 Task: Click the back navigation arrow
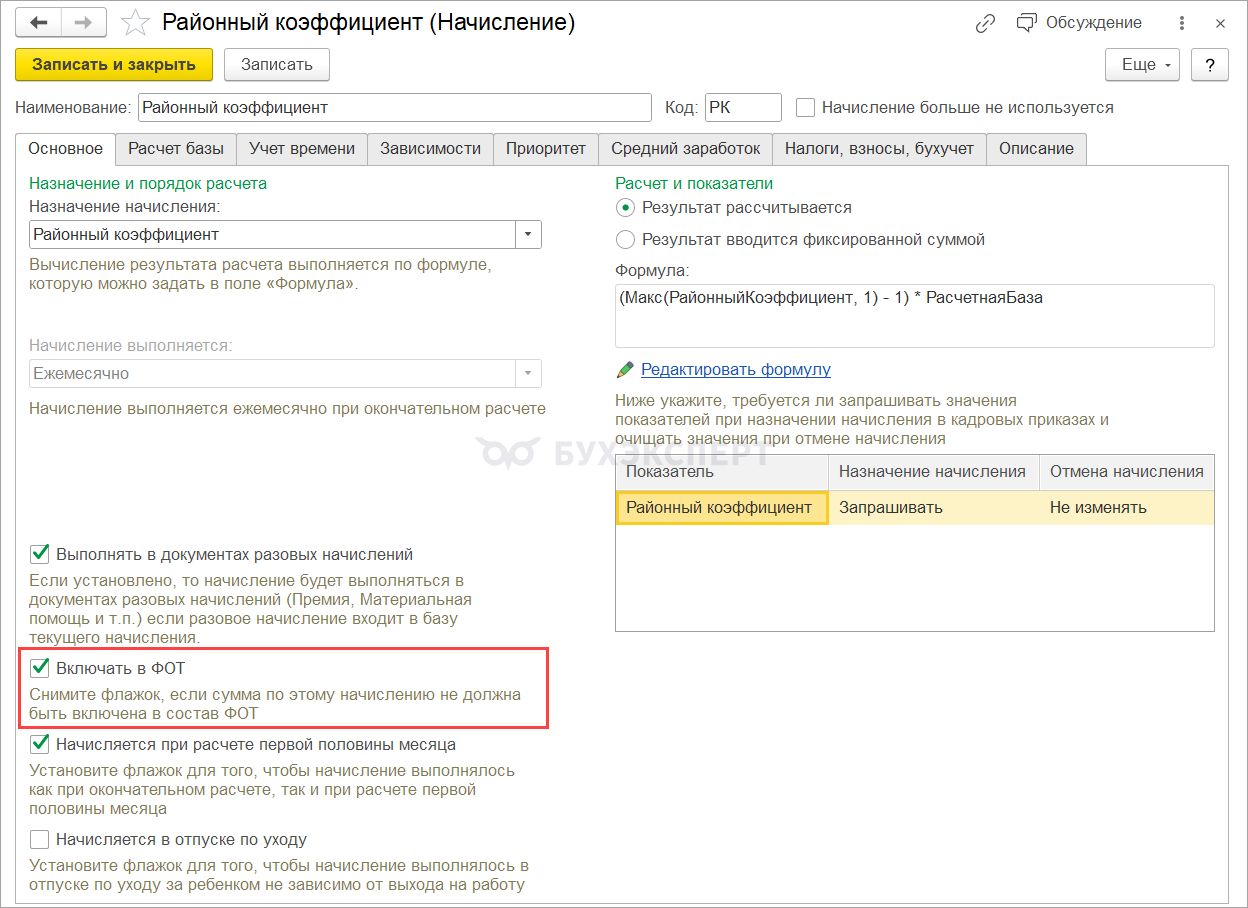point(38,23)
